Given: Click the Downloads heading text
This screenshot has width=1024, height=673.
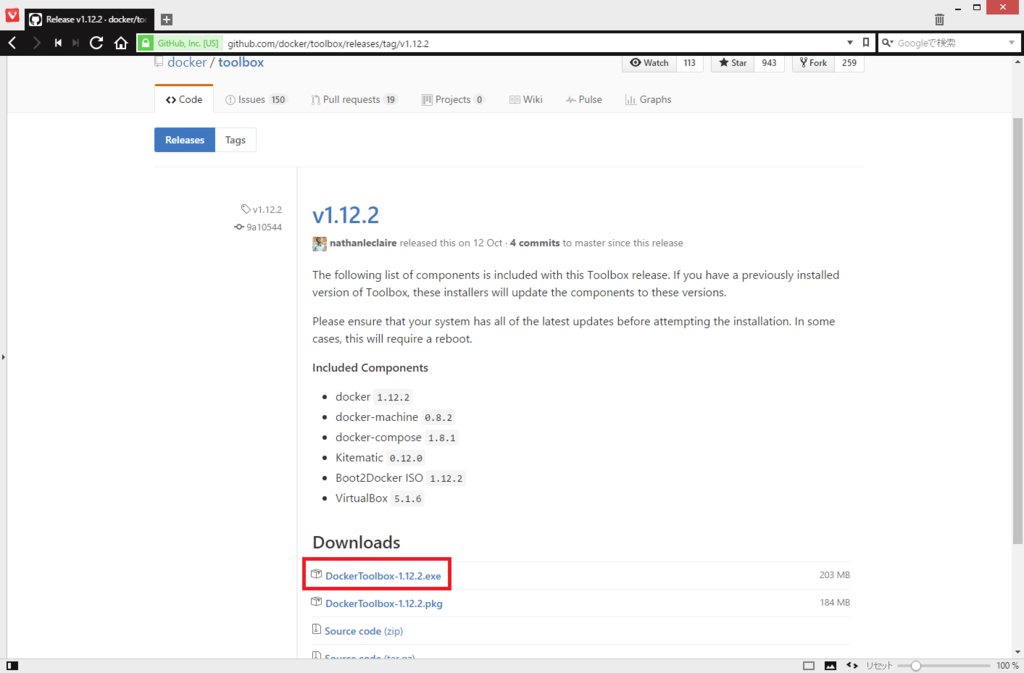Looking at the screenshot, I should (356, 542).
